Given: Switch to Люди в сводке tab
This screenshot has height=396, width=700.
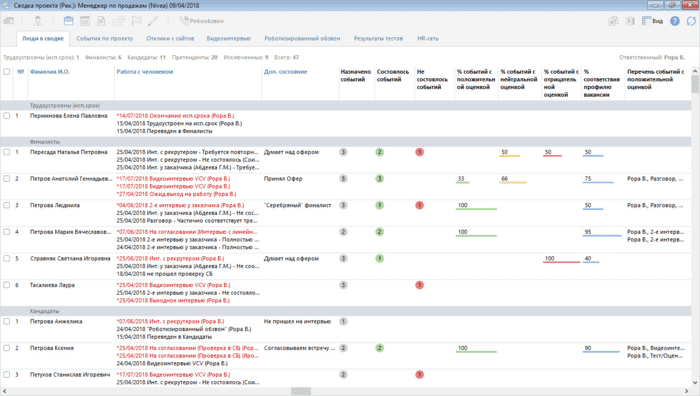Looking at the screenshot, I should pyautogui.click(x=43, y=38).
